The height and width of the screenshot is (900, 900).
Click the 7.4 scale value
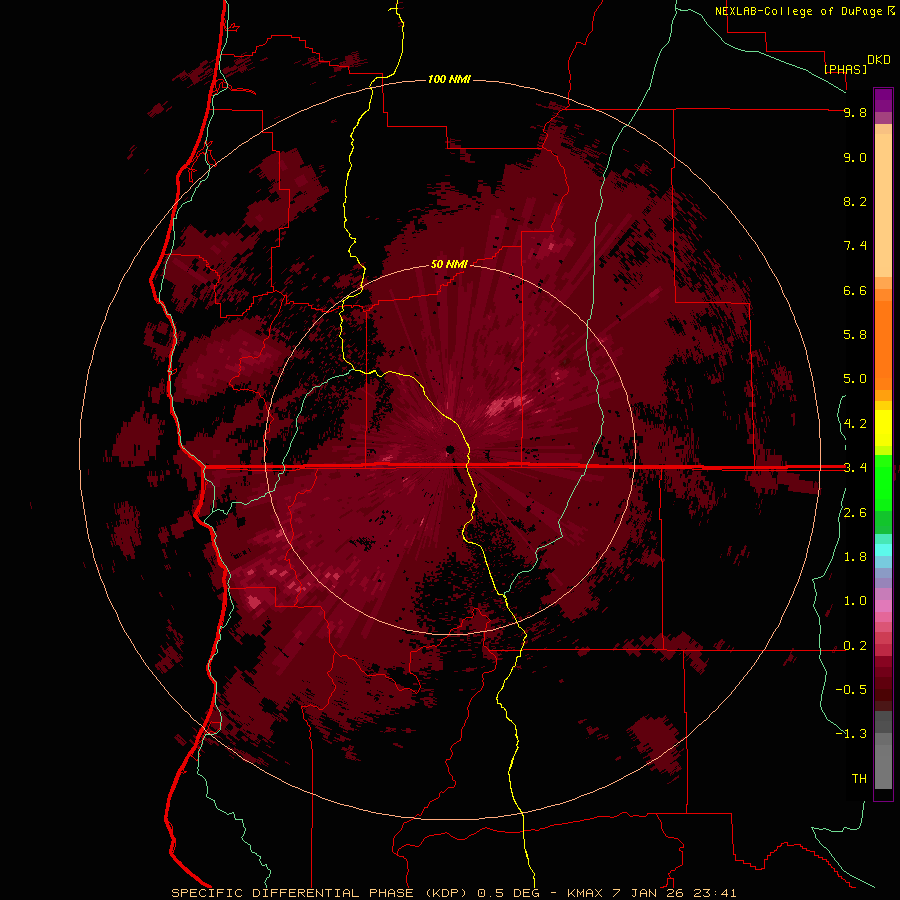[855, 246]
